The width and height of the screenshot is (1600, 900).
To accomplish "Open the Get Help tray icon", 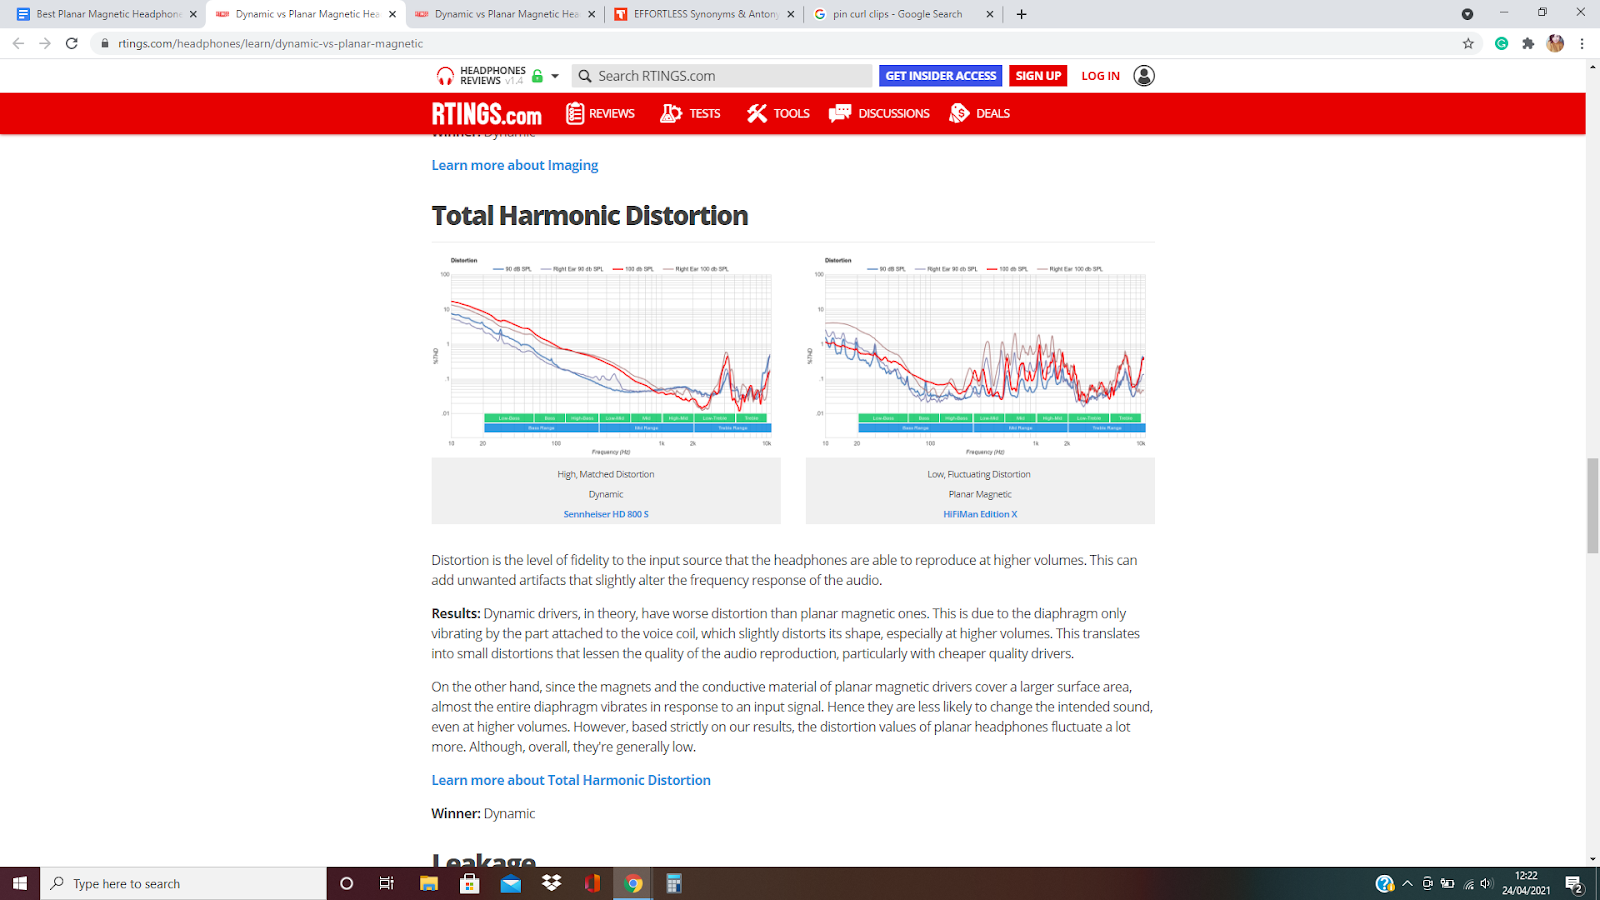I will pos(1384,883).
